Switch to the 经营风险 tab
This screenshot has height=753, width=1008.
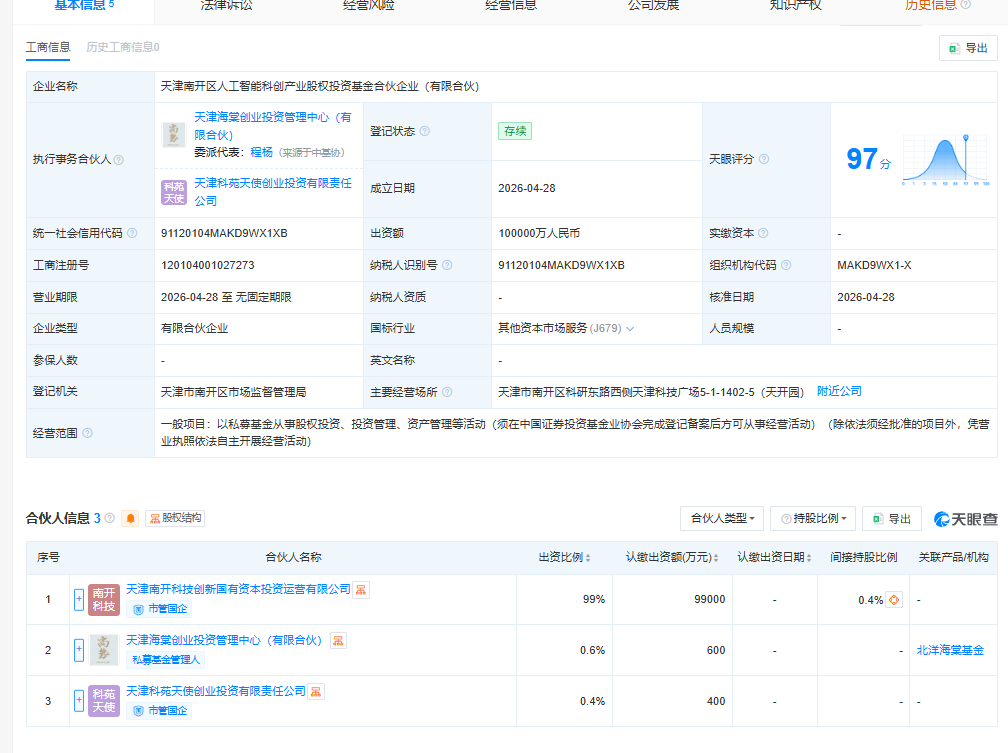tap(368, 5)
